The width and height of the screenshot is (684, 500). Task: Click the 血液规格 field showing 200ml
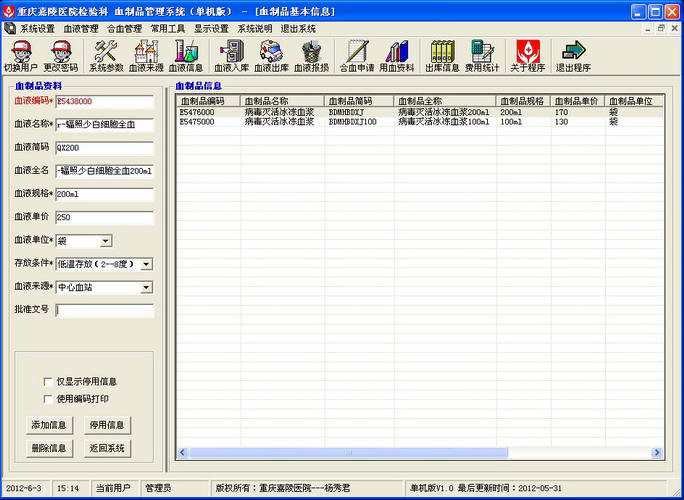[105, 194]
